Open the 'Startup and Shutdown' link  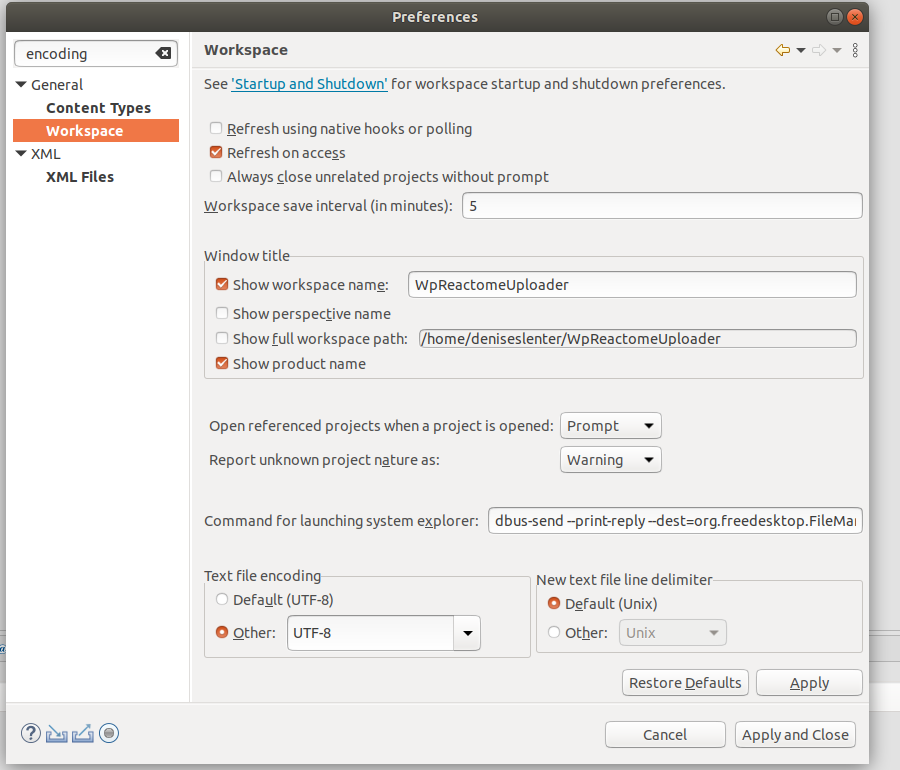309,84
